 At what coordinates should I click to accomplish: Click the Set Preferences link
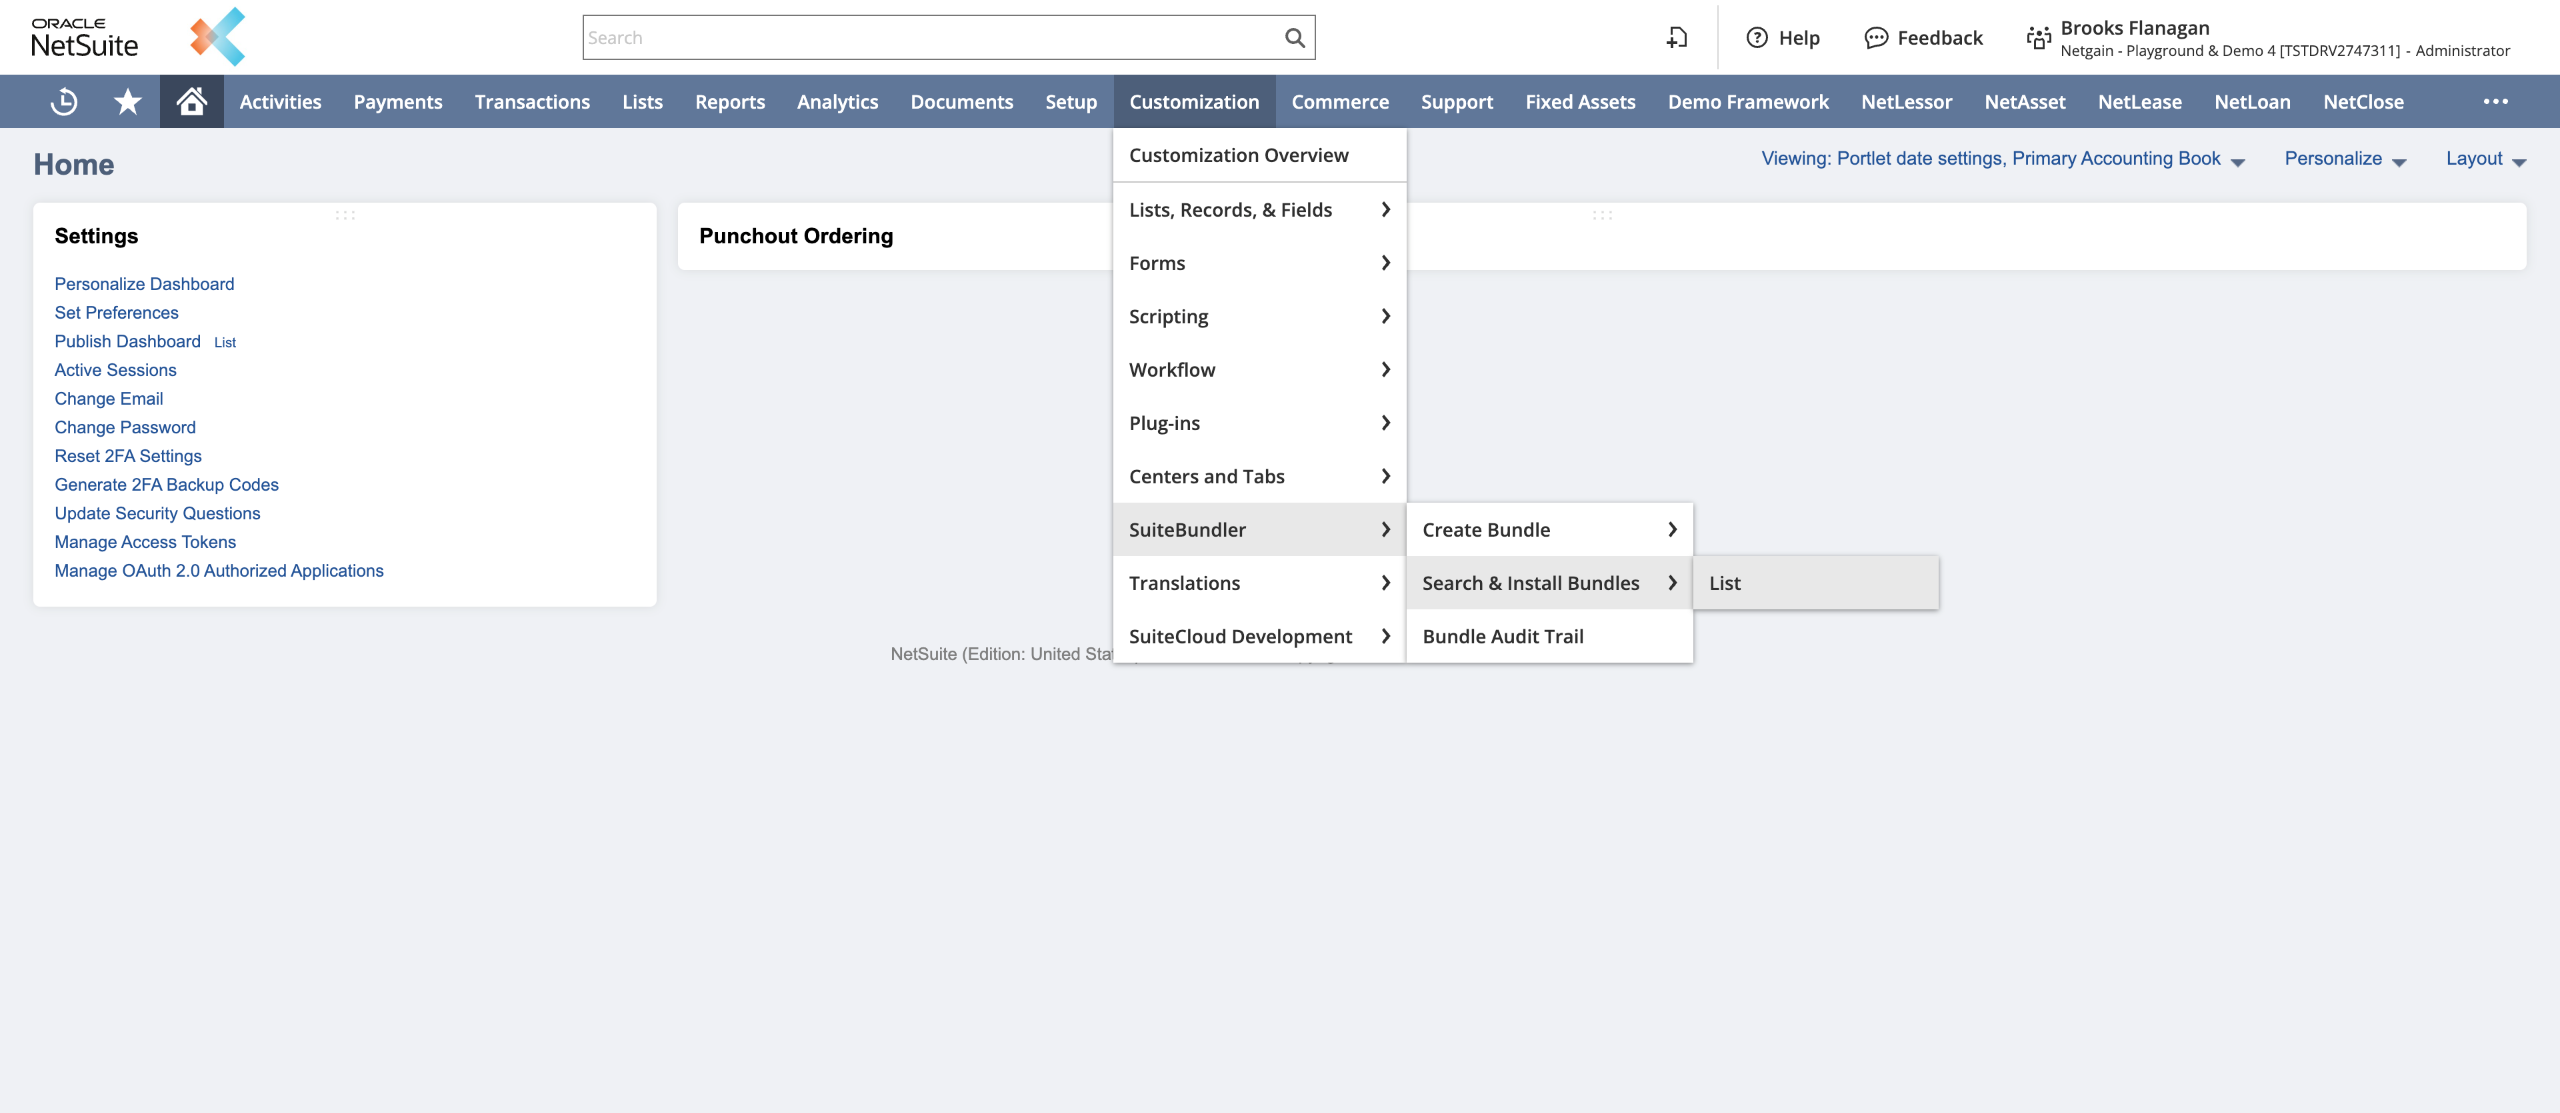pyautogui.click(x=116, y=313)
